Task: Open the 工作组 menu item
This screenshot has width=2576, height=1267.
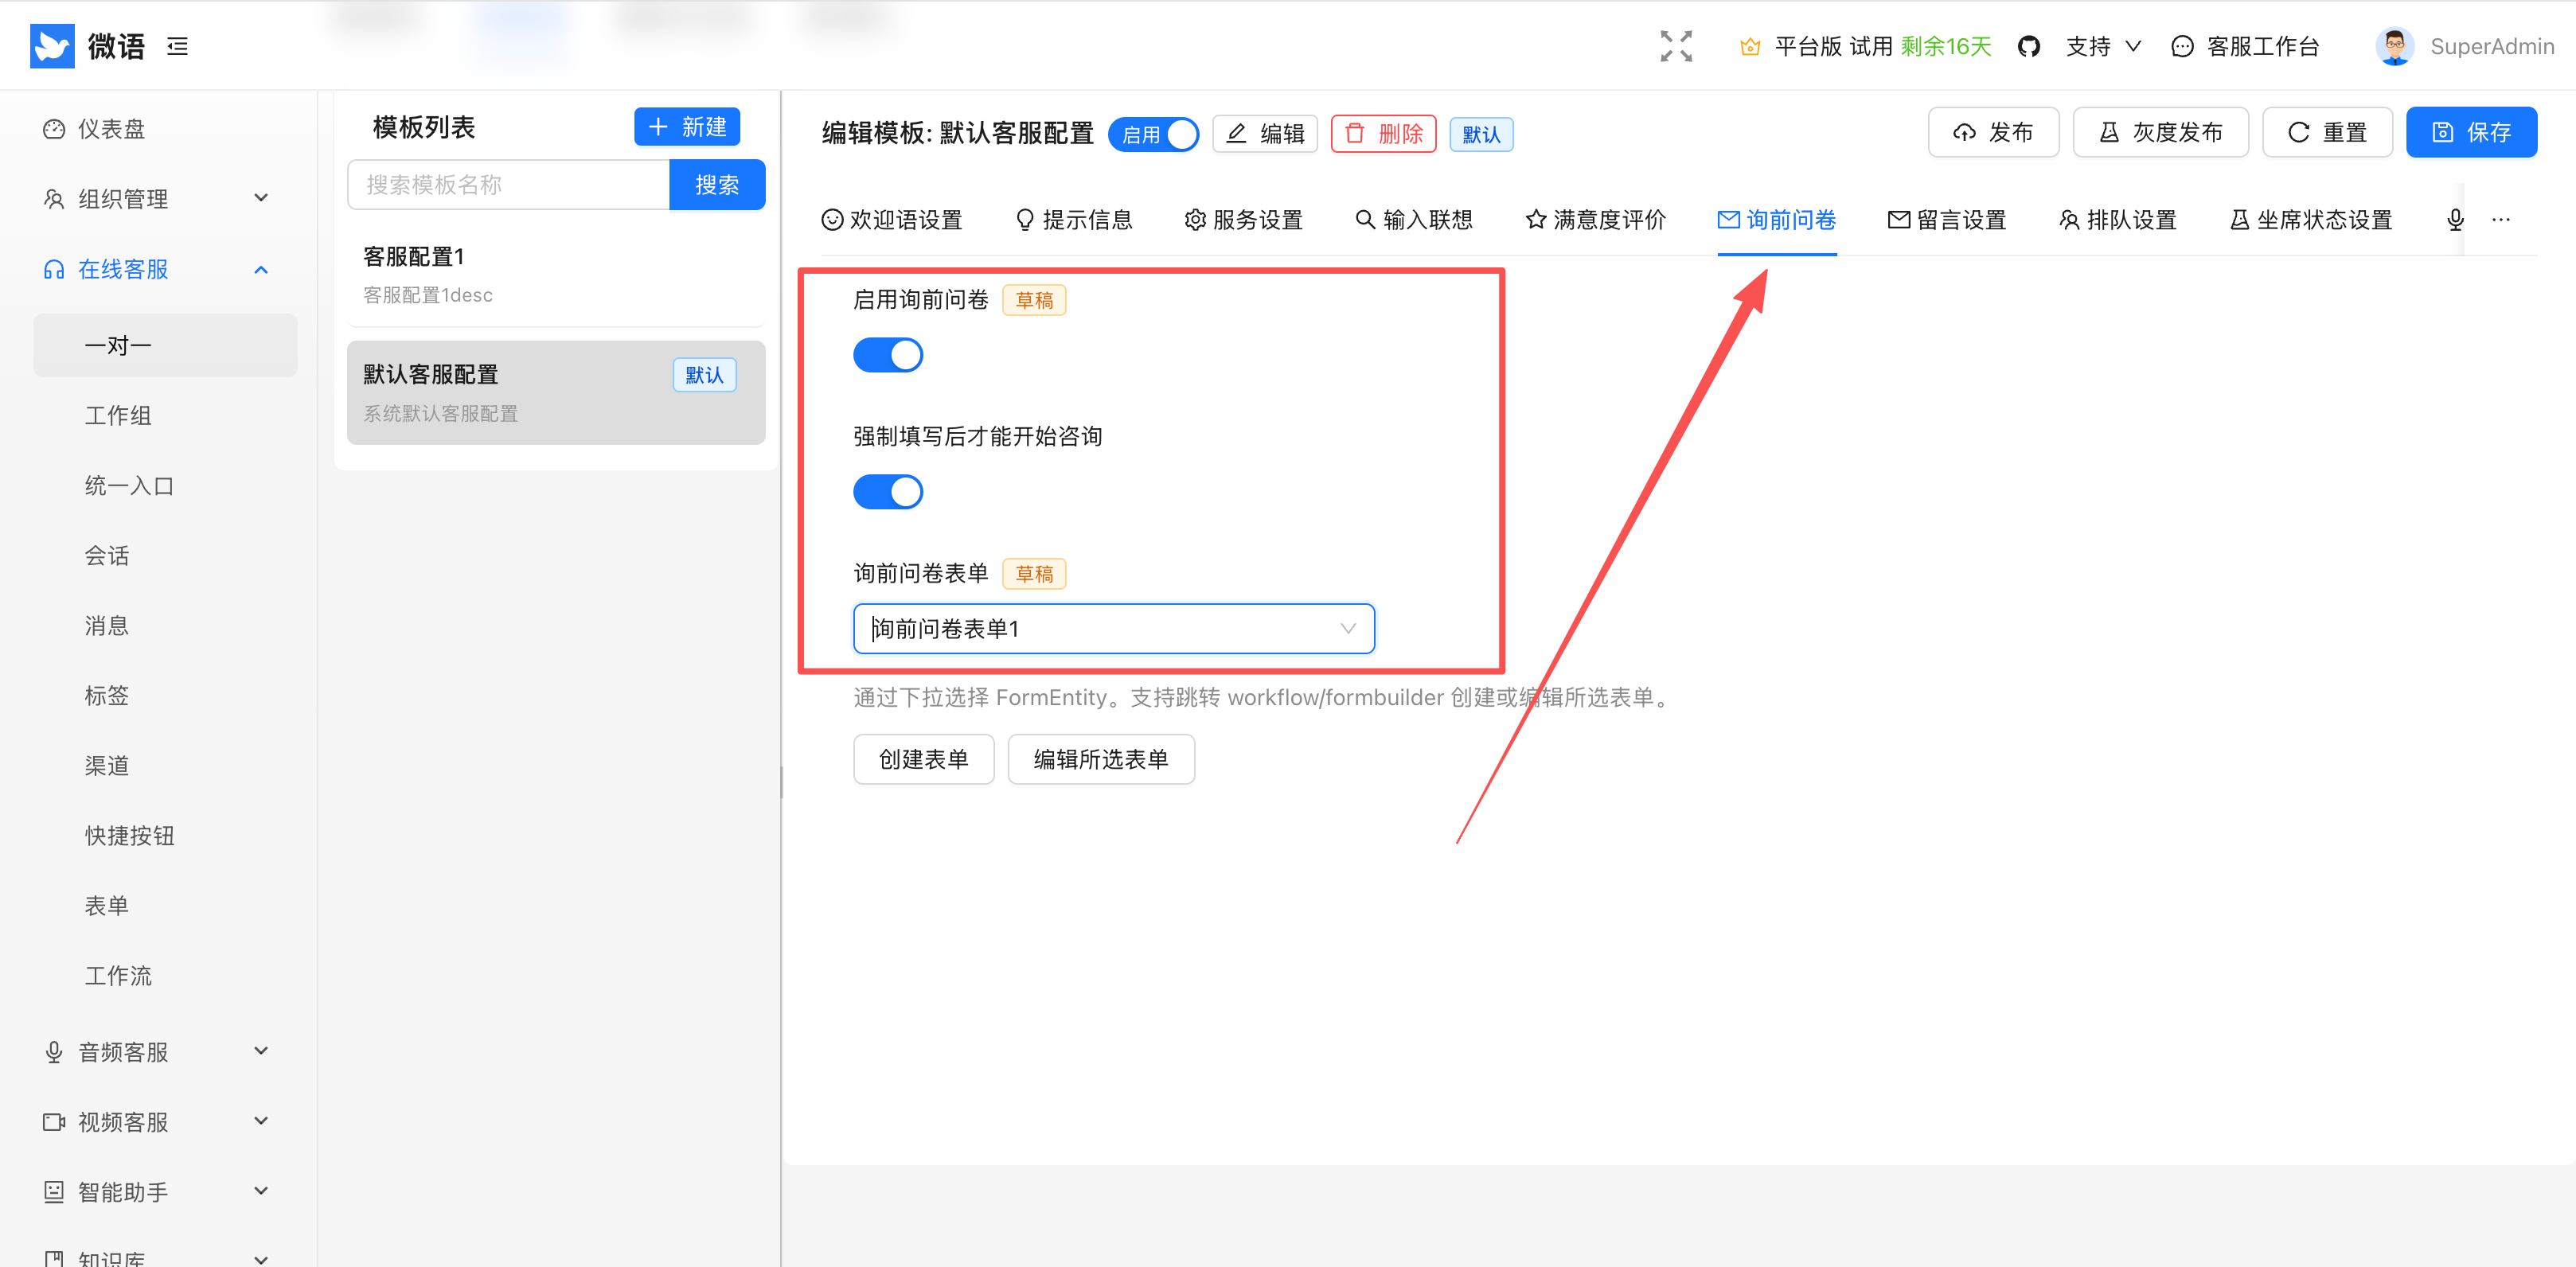Action: coord(118,415)
